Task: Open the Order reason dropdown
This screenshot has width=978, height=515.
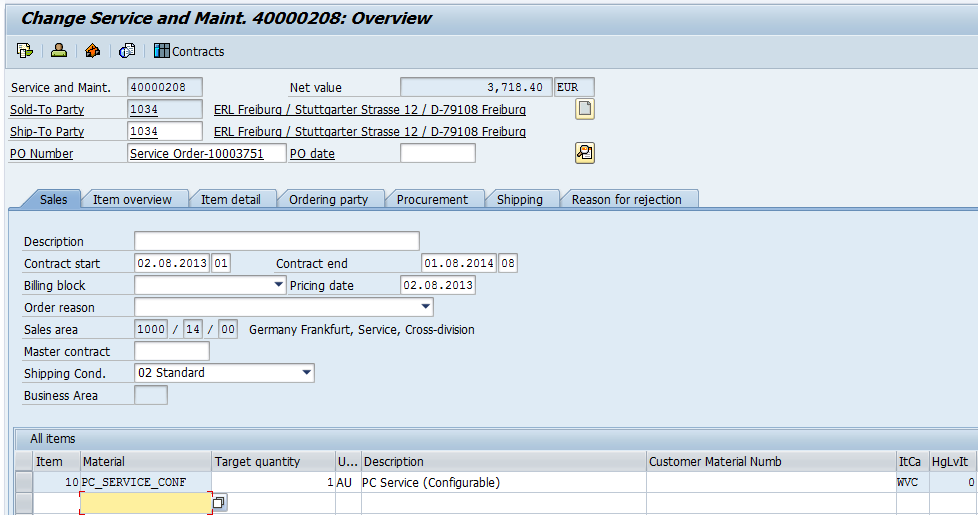Action: [x=426, y=307]
